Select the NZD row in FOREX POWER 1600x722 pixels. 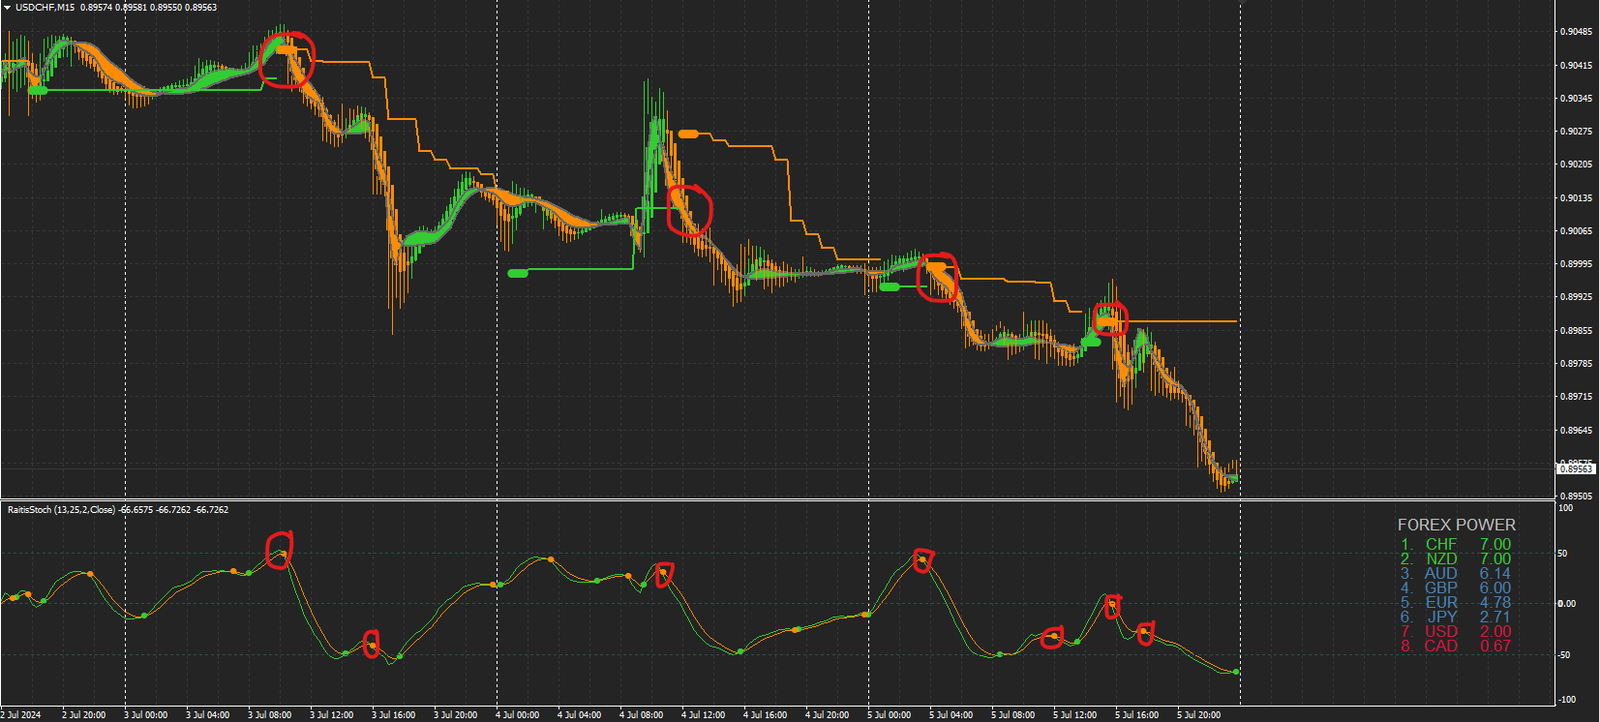(1456, 559)
